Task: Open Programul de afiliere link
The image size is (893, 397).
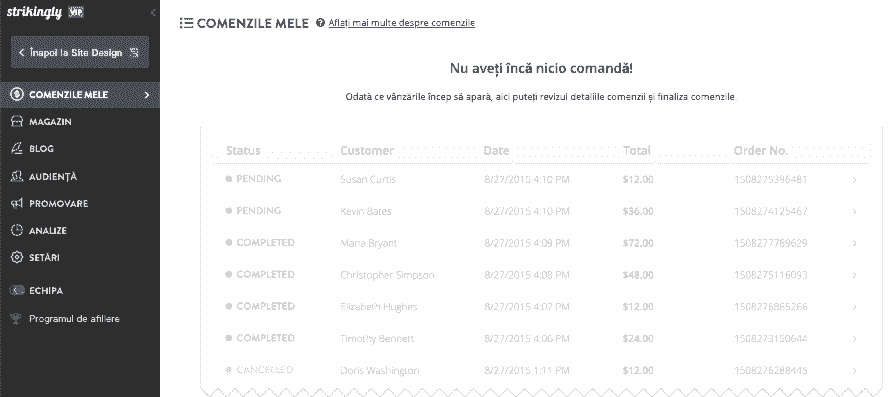Action: coord(75,318)
